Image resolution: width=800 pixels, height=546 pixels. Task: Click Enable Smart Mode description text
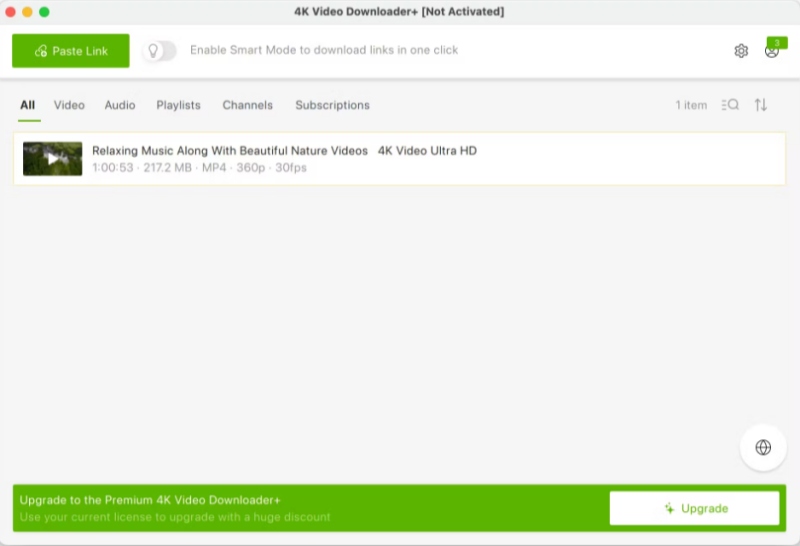[324, 50]
